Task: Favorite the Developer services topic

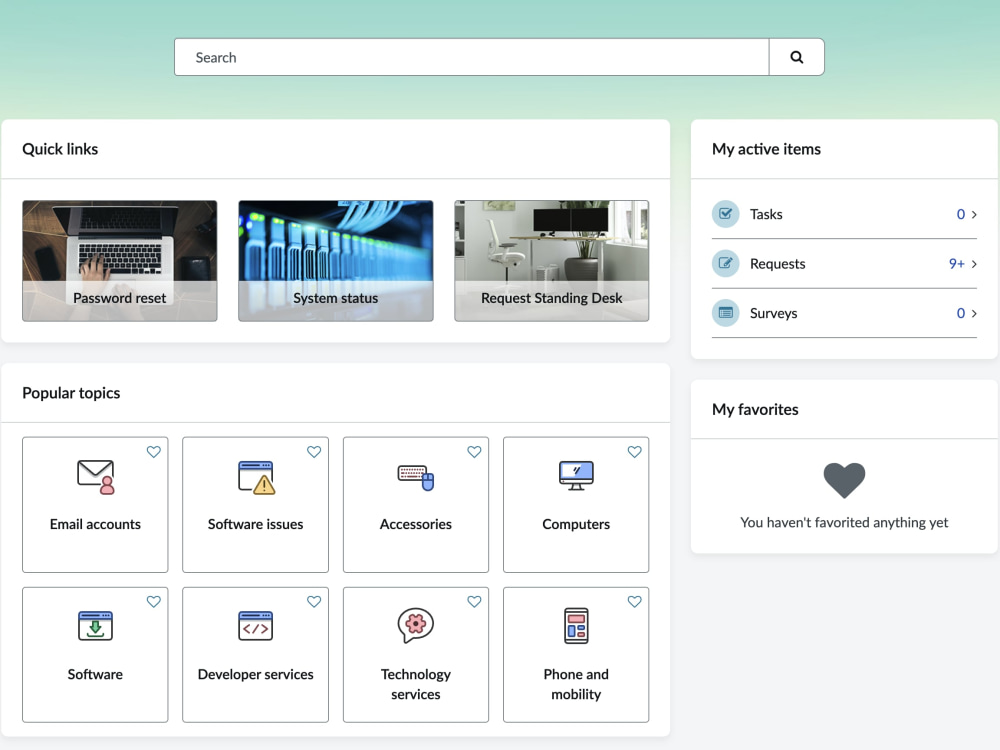Action: (x=314, y=601)
